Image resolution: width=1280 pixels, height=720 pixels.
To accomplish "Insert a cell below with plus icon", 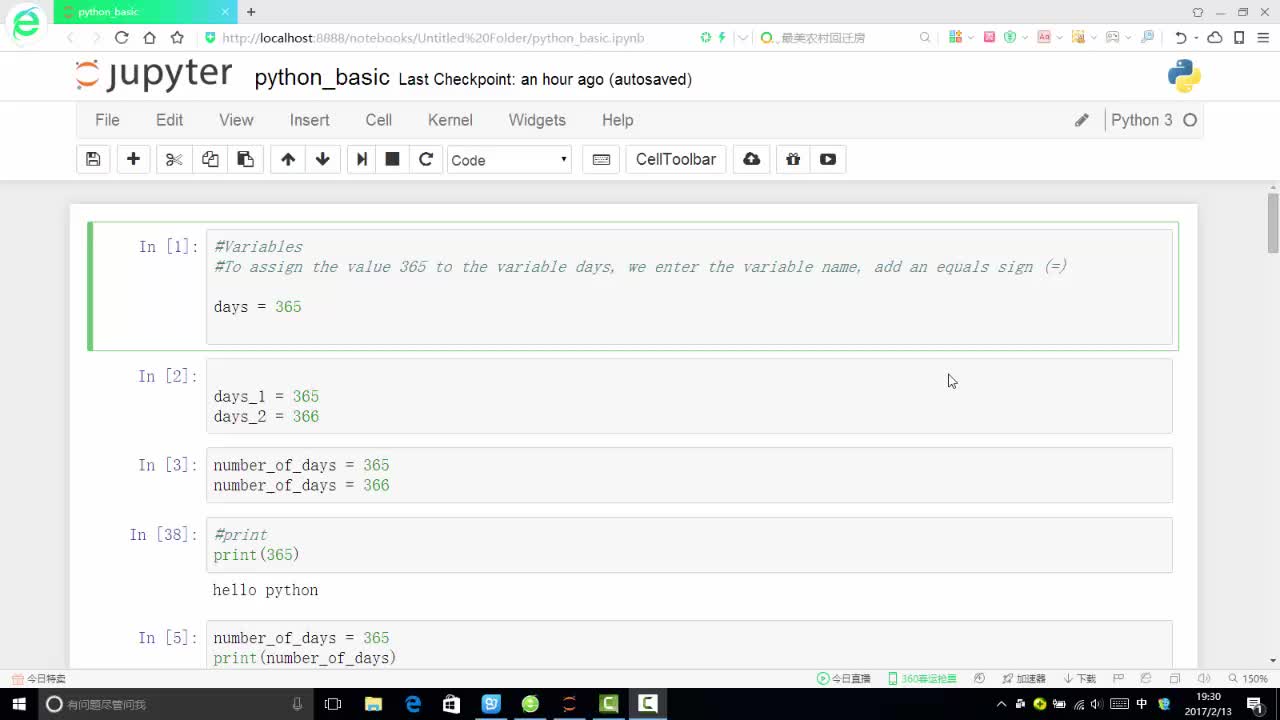I will 133,159.
